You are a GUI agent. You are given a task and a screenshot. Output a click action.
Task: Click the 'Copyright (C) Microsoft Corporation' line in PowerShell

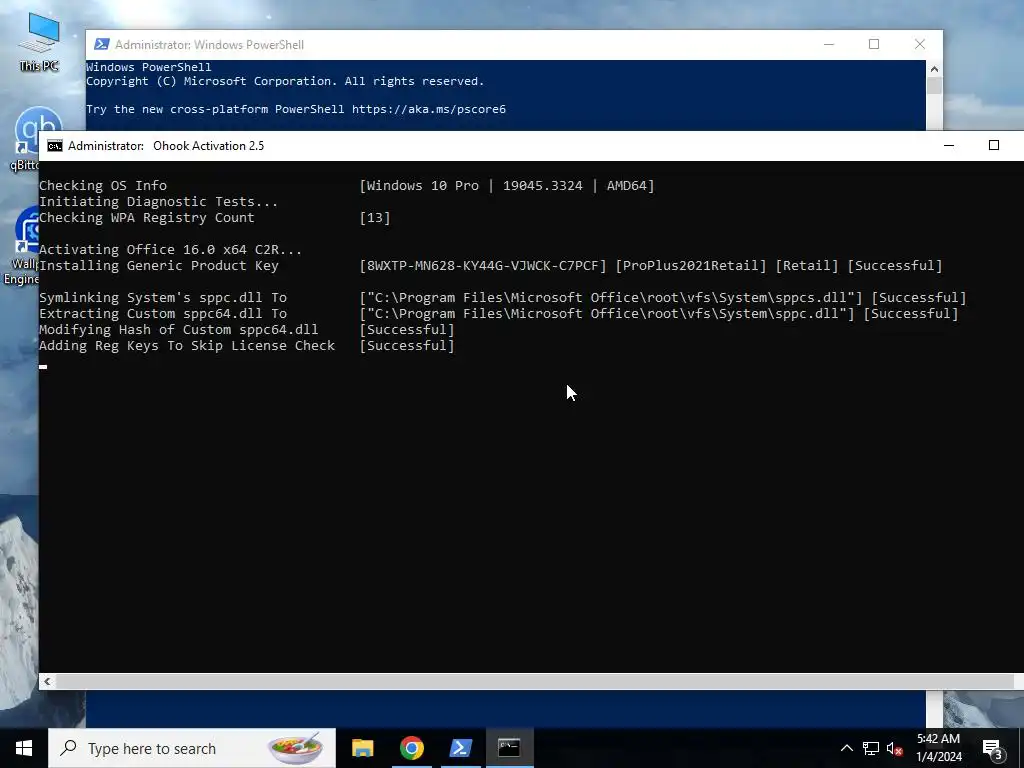pos(285,81)
